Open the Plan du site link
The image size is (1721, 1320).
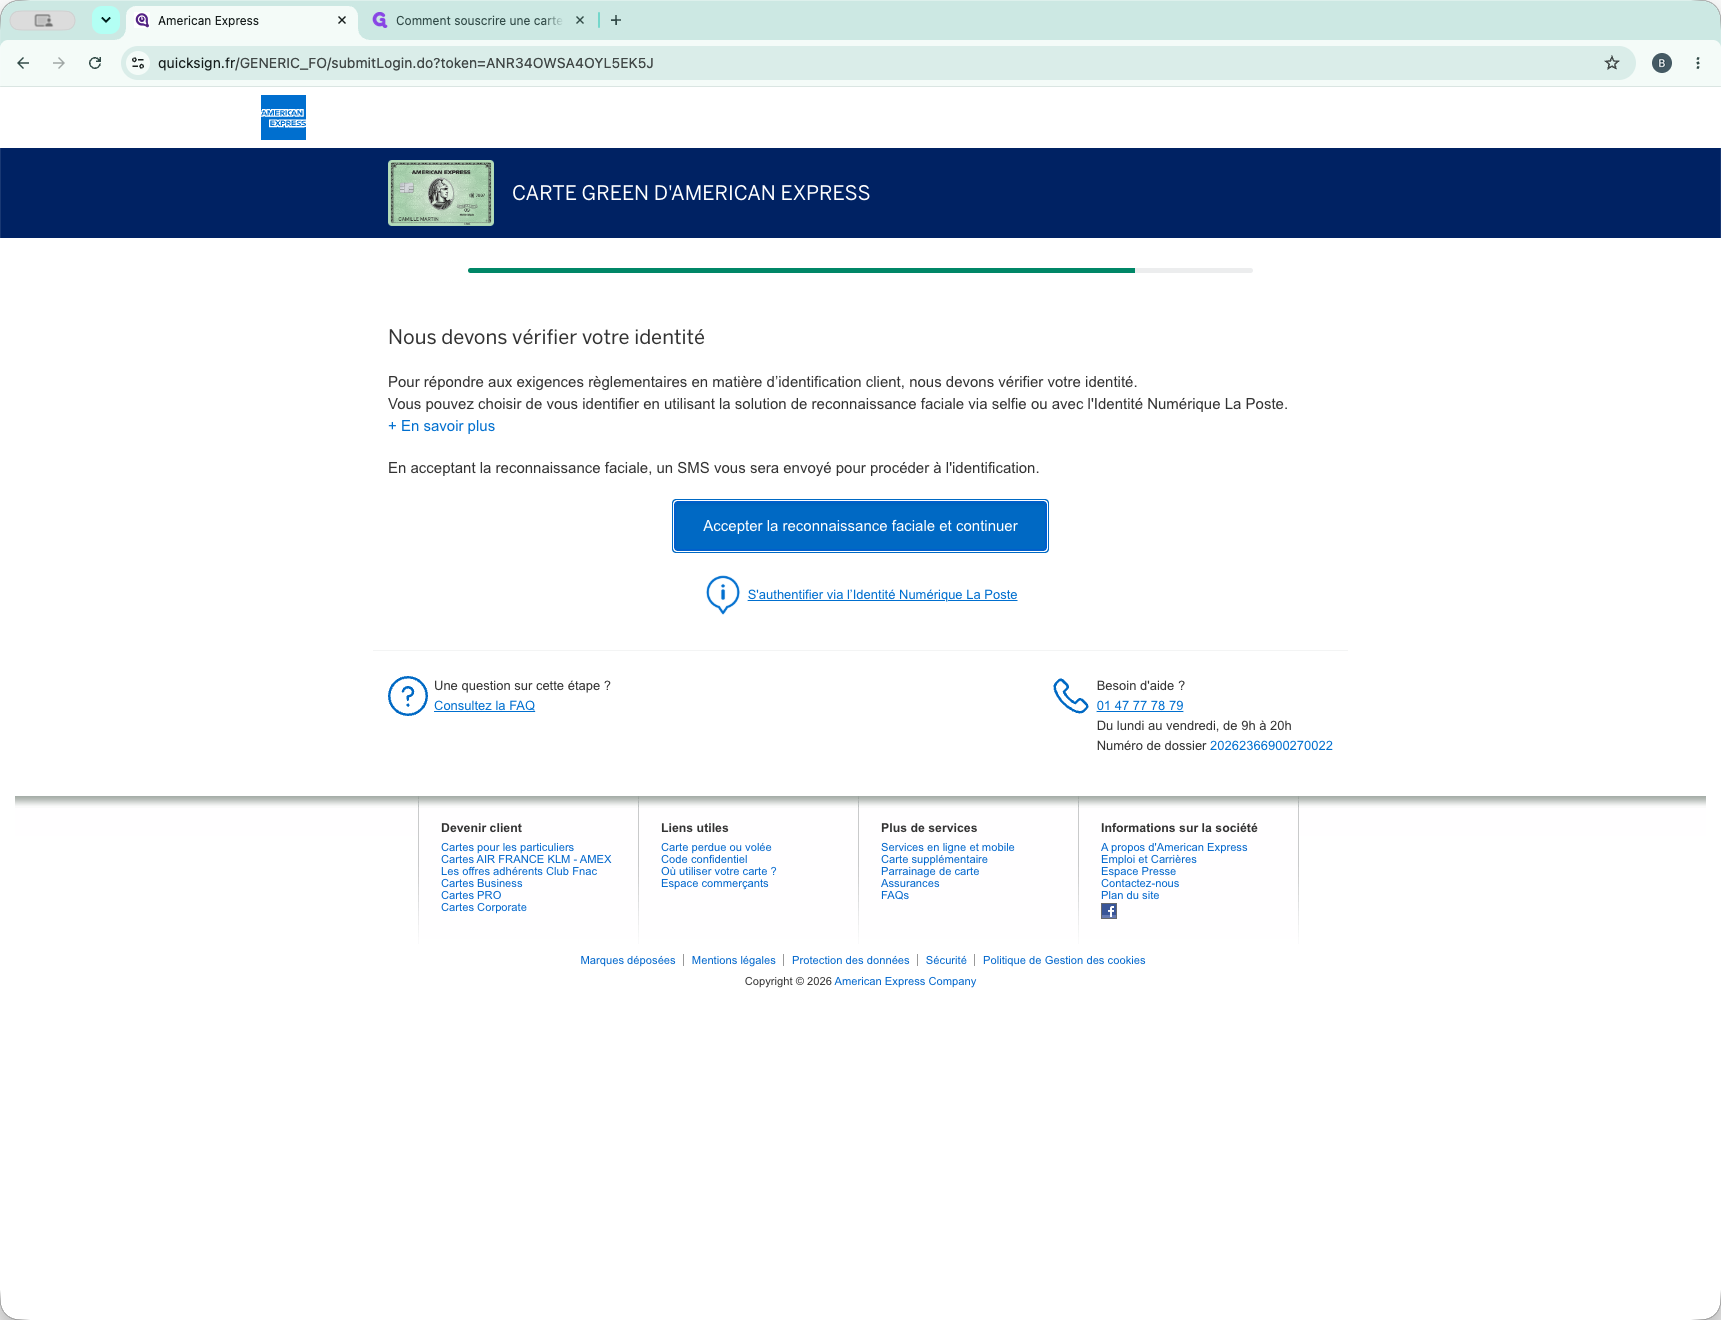(x=1130, y=895)
